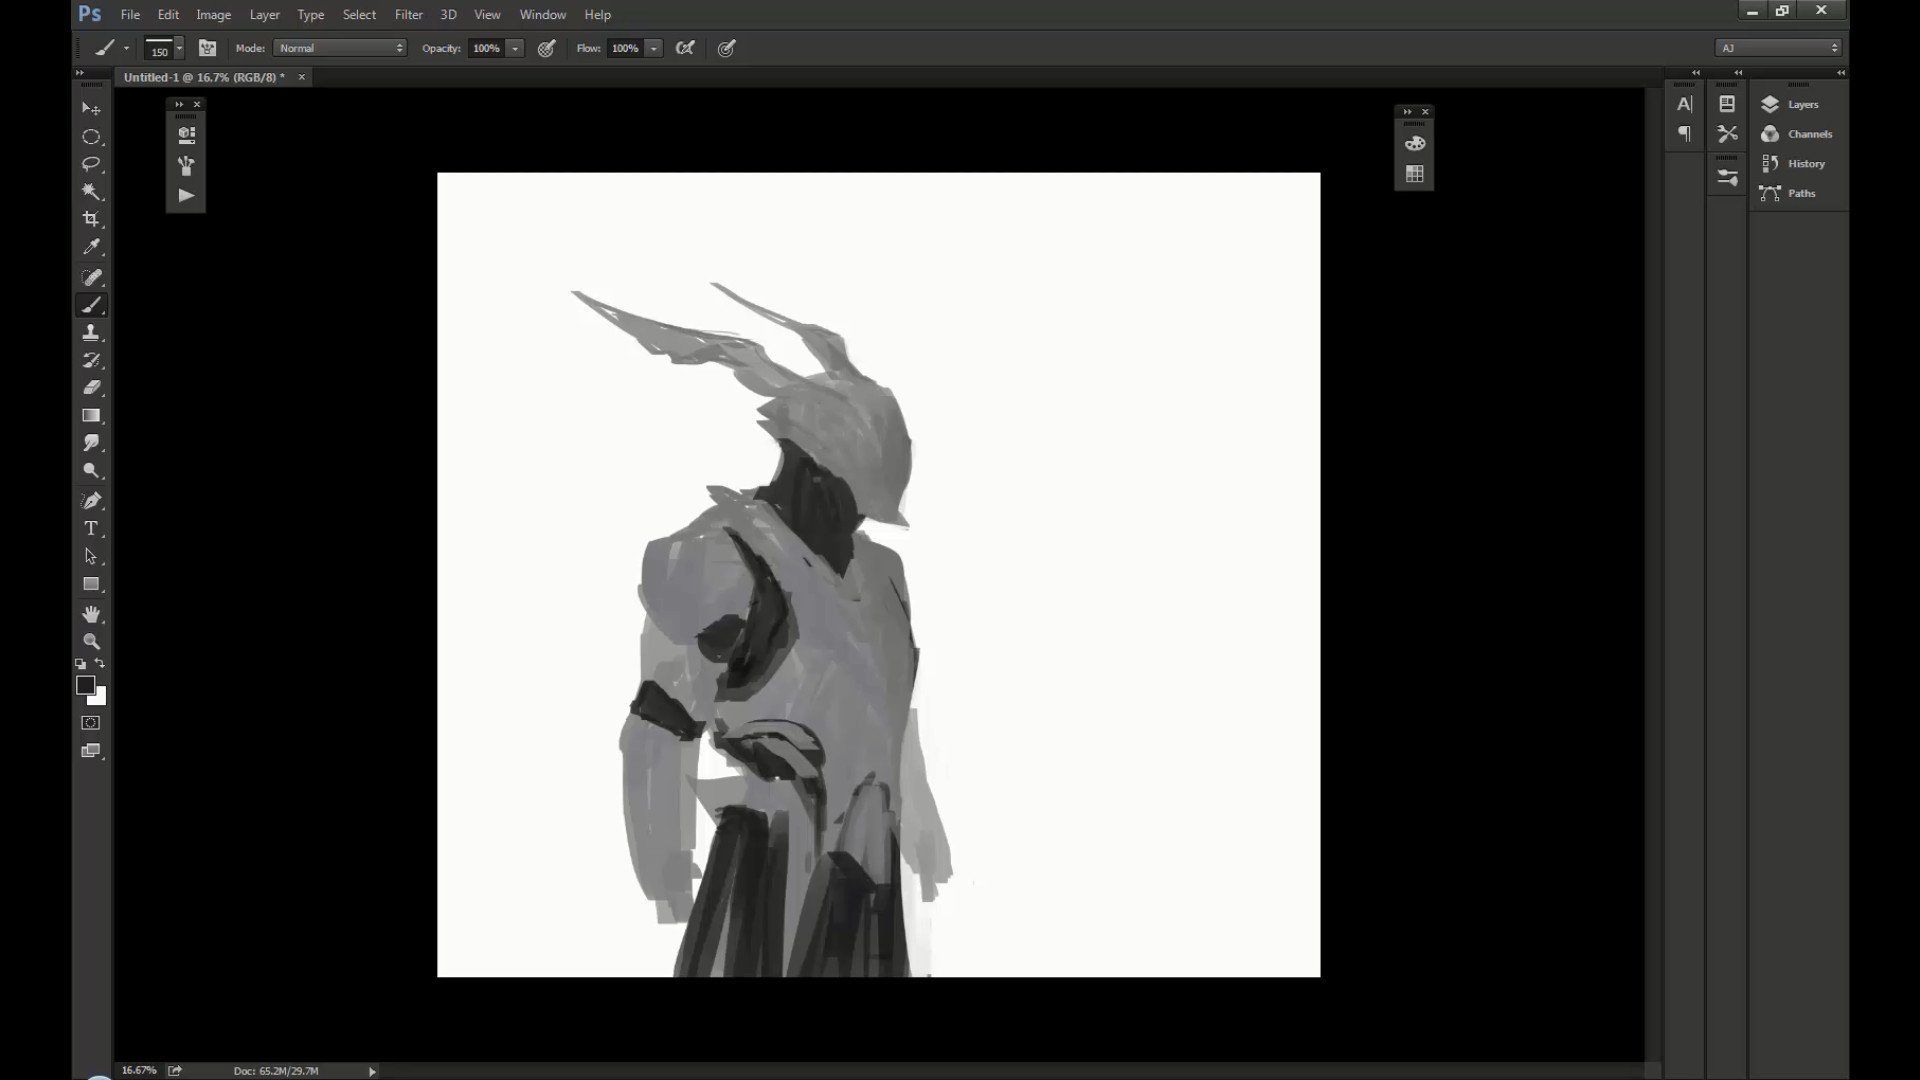Open the Filter menu

pyautogui.click(x=408, y=15)
